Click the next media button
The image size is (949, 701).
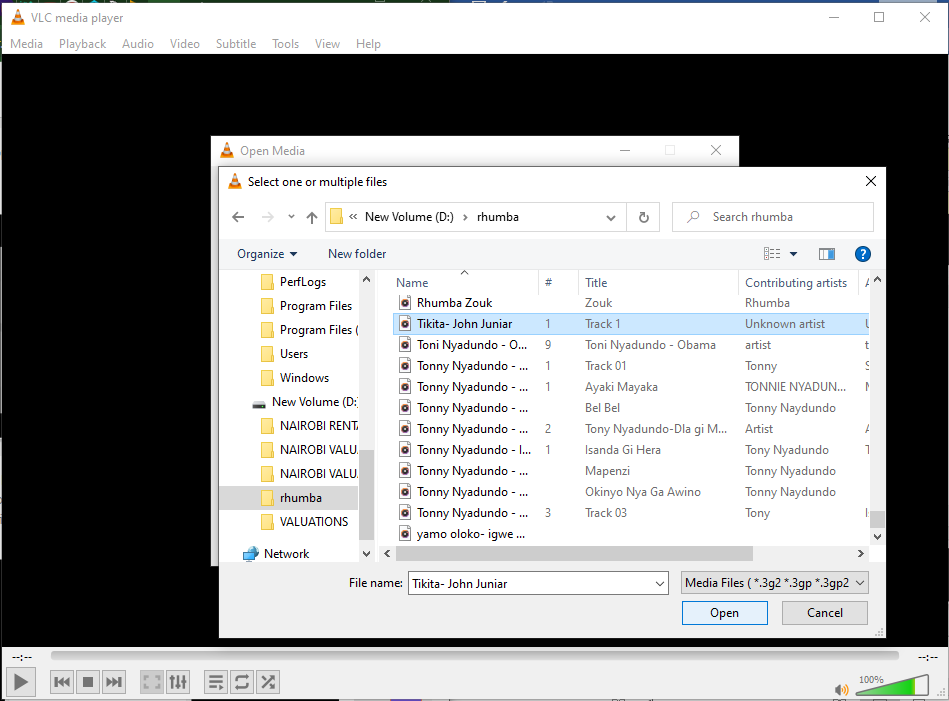pyautogui.click(x=114, y=682)
